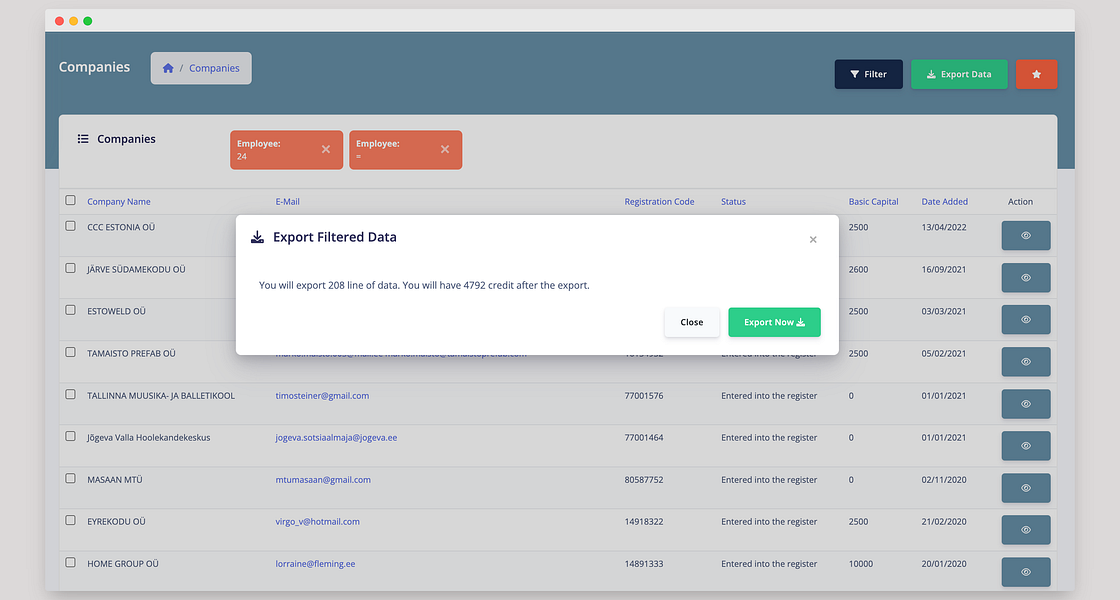Viewport: 1120px width, 600px height.
Task: View details of CCC ESTONIA OÜ via eye icon
Action: 1026,236
